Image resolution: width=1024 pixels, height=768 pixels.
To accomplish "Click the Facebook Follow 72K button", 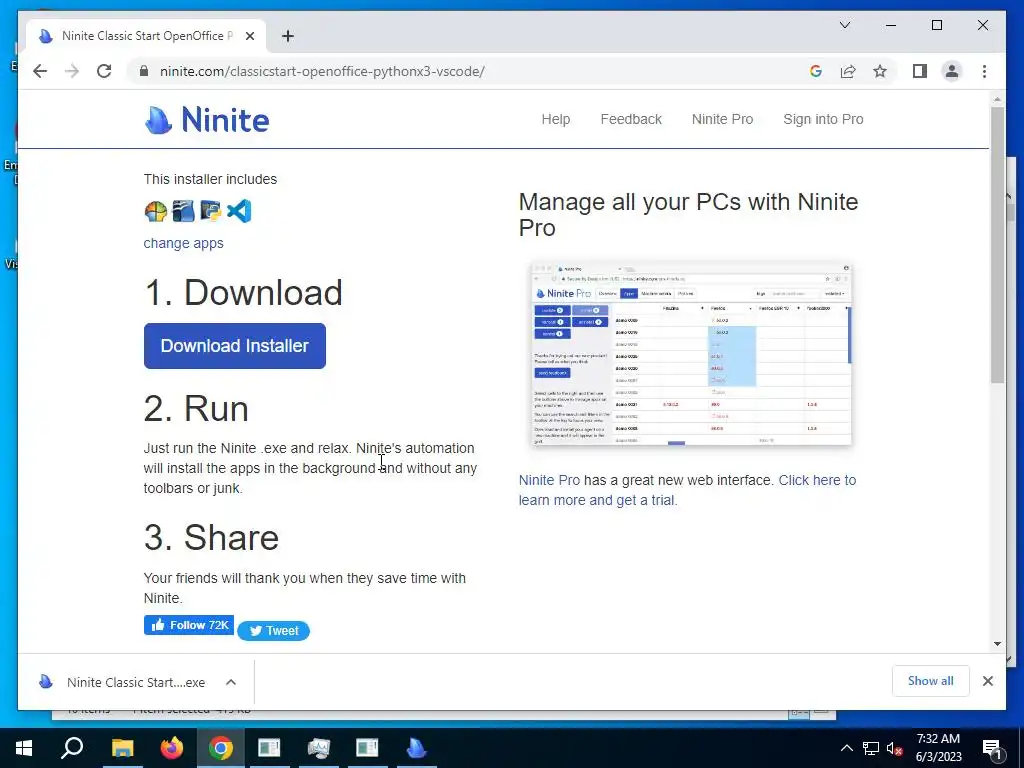I will 189,625.
